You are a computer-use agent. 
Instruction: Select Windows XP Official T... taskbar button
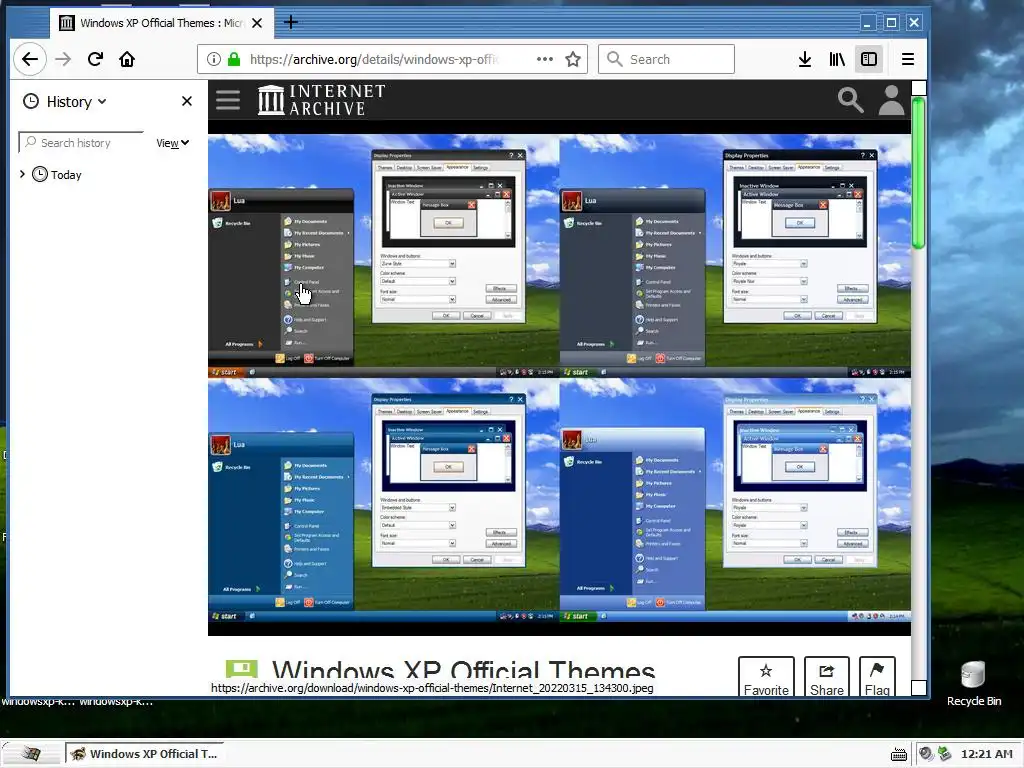(144, 754)
